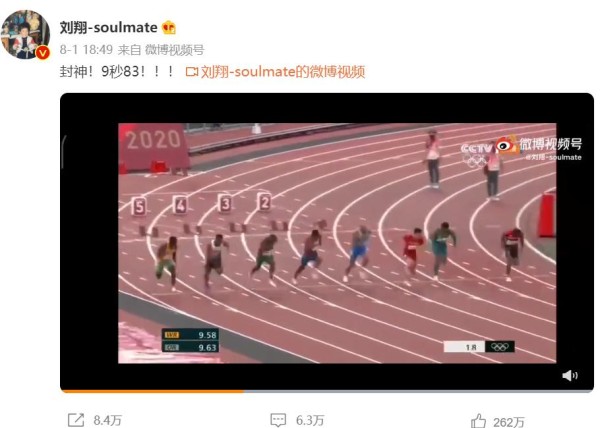
Task: Click the comment bubble icon
Action: [278, 420]
